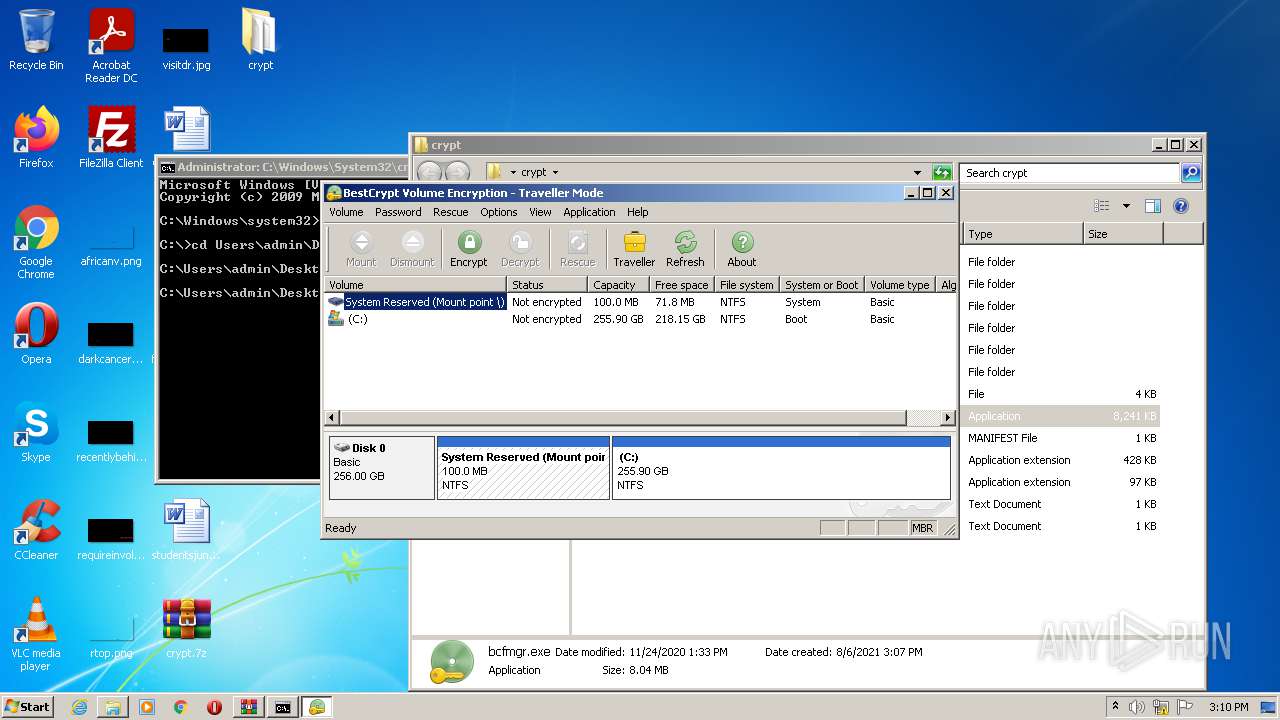Toggle the preview pane icon in Explorer
Image resolution: width=1280 pixels, height=720 pixels.
1153,206
